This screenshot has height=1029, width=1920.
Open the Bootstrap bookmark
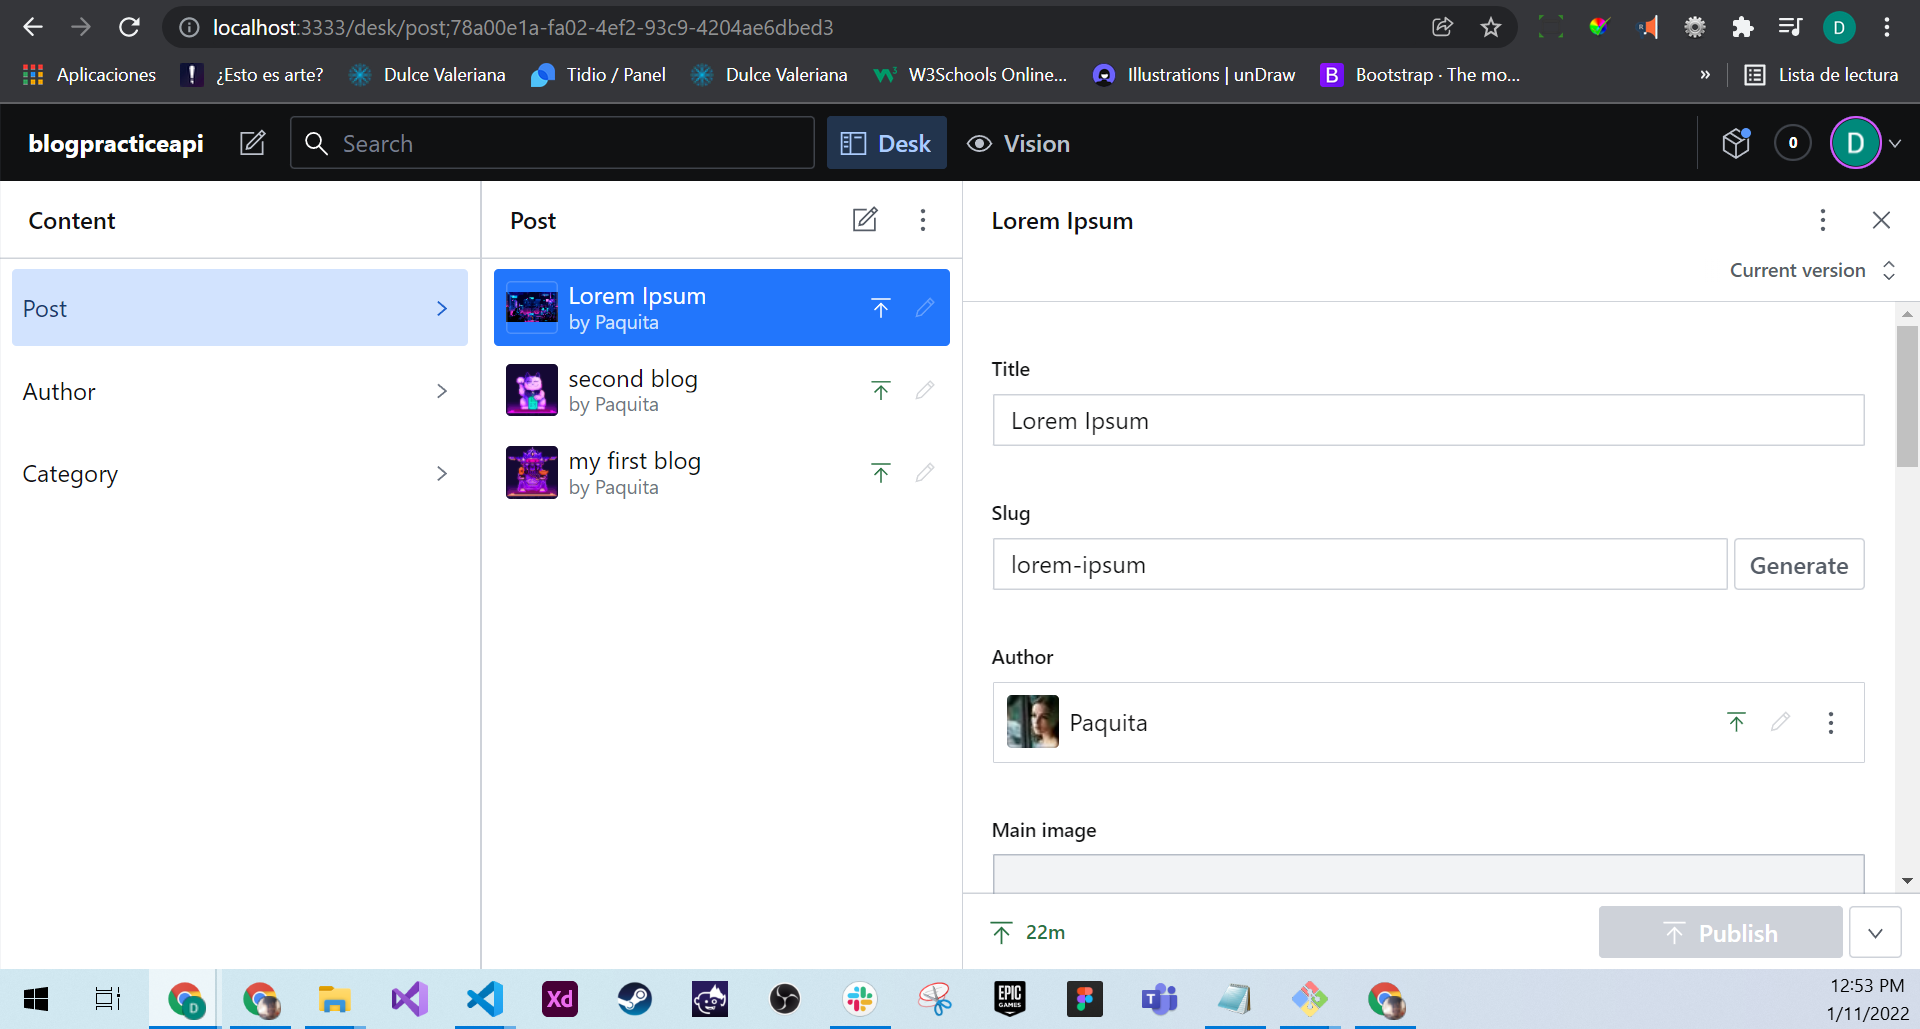(1420, 74)
